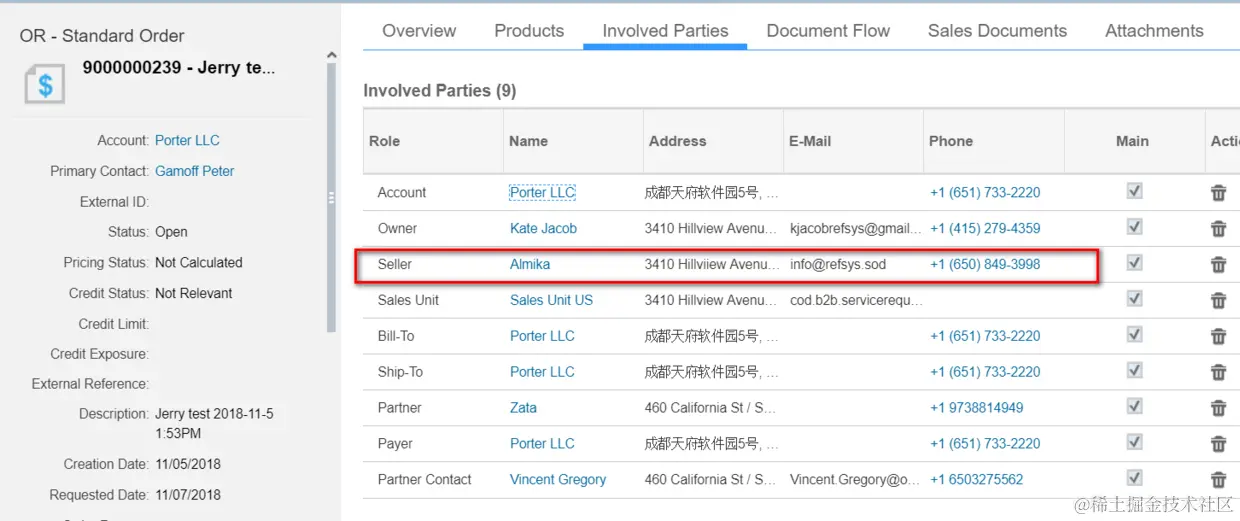Open the Attachments tab
Image resolution: width=1240 pixels, height=521 pixels.
click(x=1154, y=31)
